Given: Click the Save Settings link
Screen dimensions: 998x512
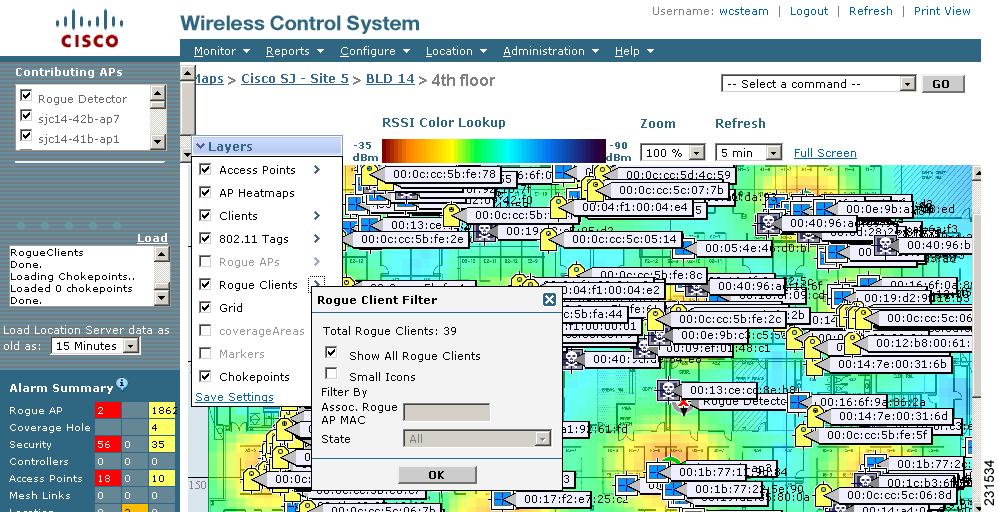Looking at the screenshot, I should point(234,397).
